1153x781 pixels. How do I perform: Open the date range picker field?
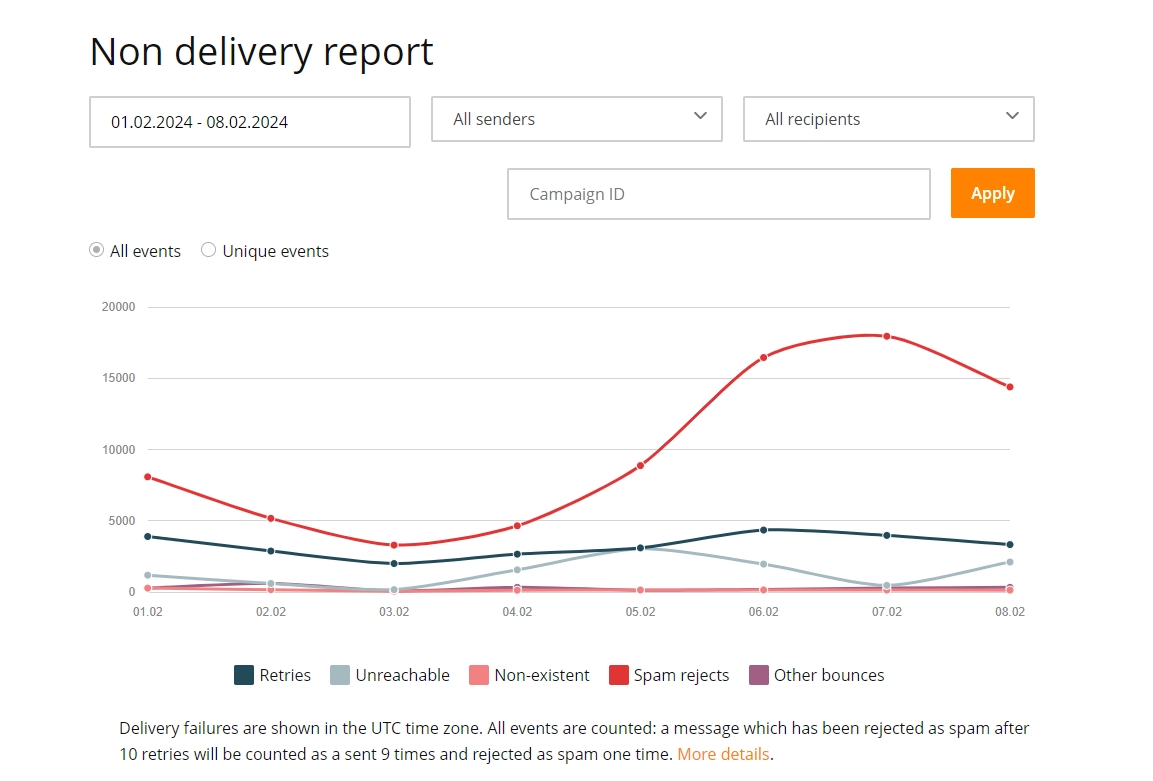(250, 122)
